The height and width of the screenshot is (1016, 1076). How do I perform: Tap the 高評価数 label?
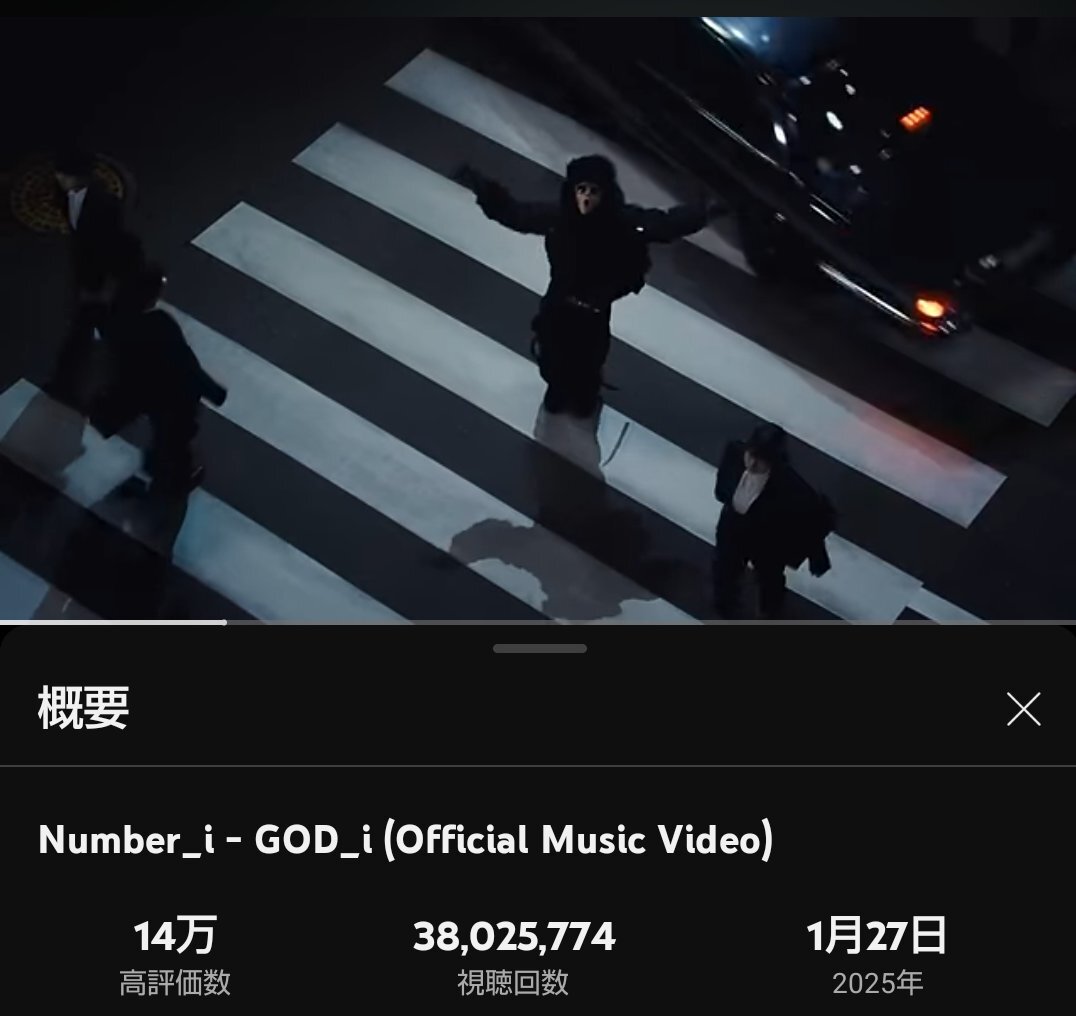tap(175, 982)
